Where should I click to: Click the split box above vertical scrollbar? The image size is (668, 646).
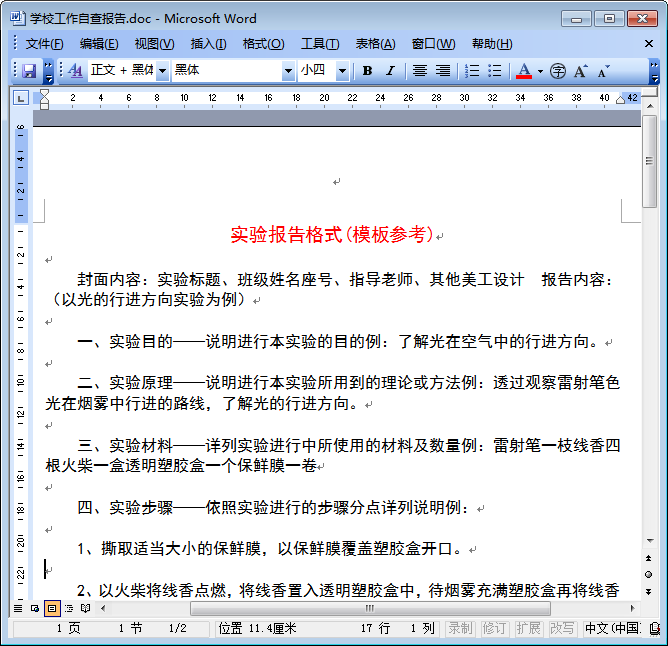tap(650, 92)
